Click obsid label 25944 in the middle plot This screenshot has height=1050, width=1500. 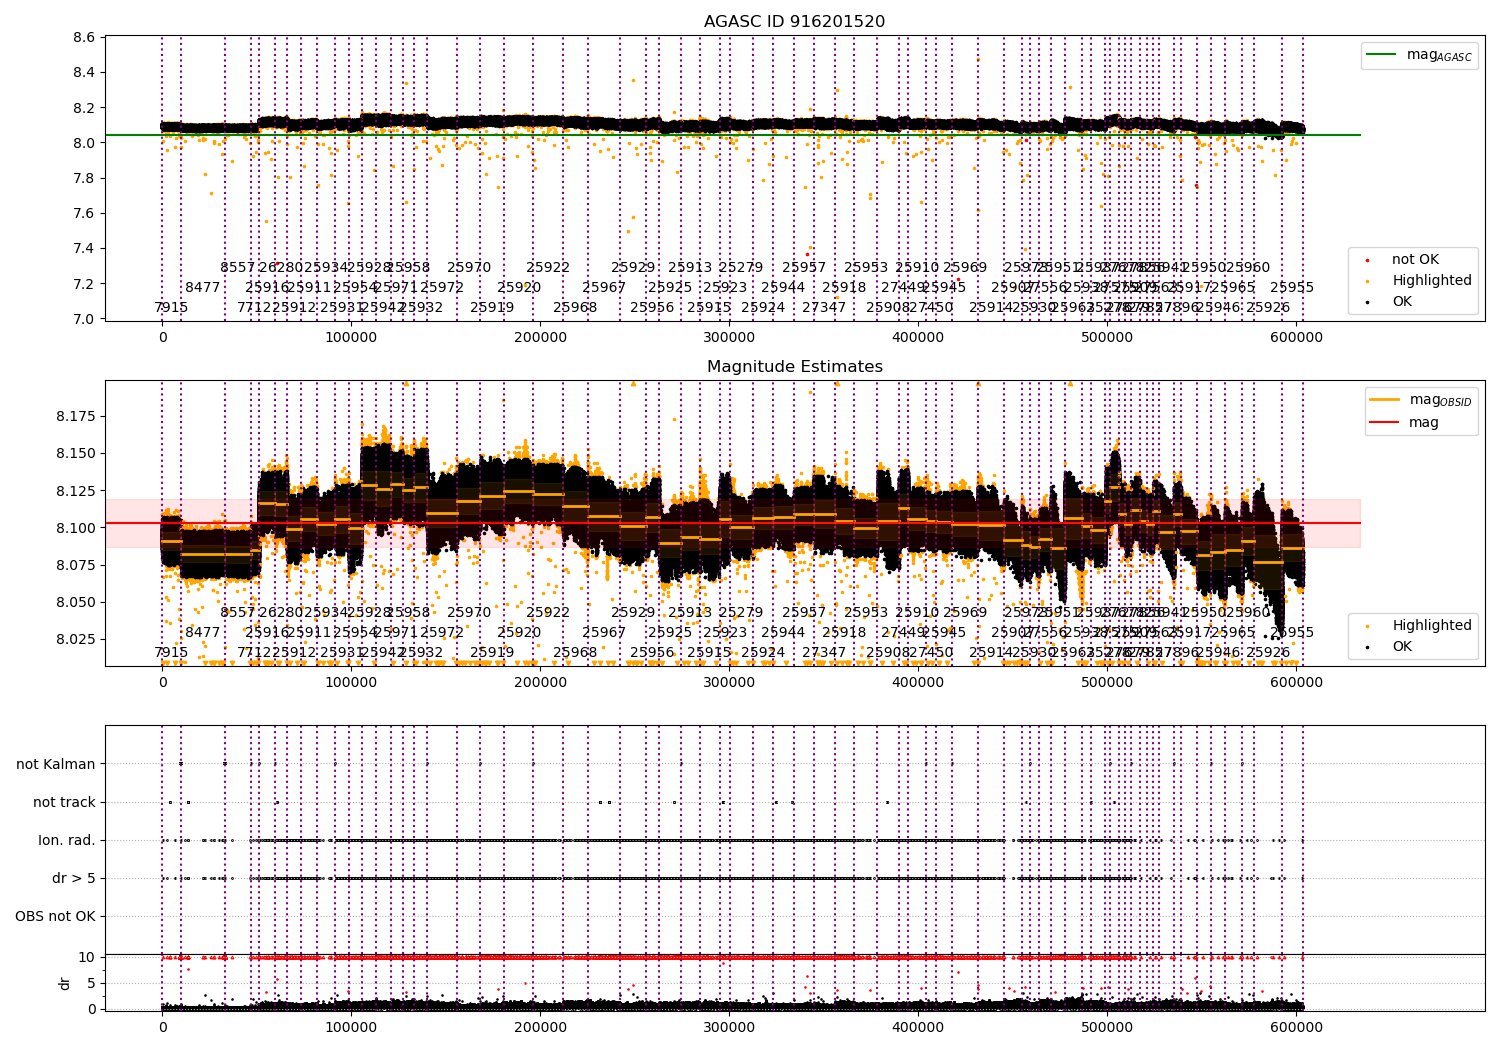[x=783, y=632]
